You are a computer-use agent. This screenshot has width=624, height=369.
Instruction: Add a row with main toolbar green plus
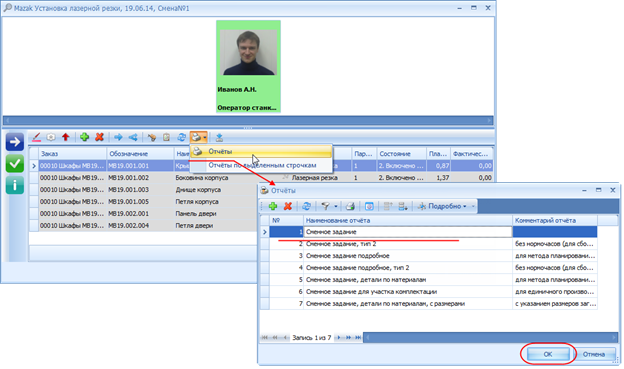pyautogui.click(x=84, y=137)
